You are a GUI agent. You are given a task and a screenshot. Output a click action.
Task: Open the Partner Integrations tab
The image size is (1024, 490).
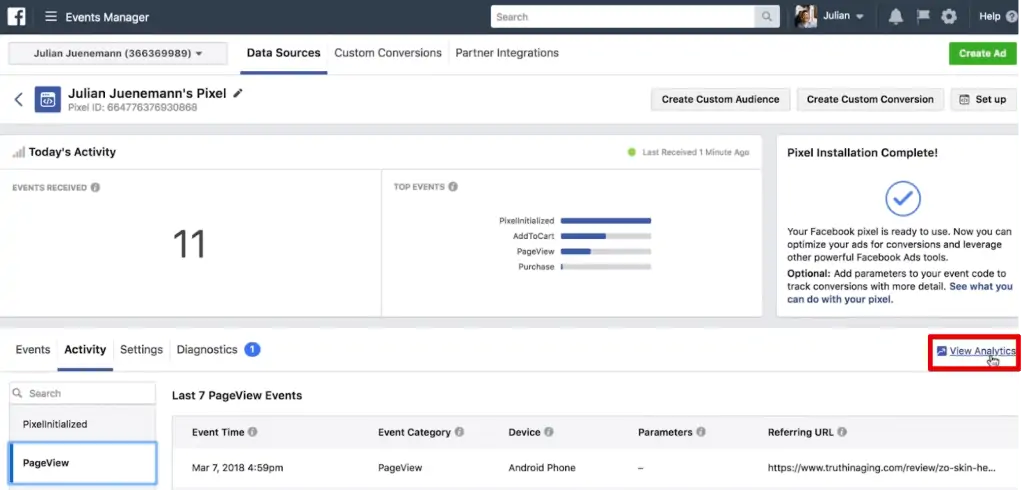tap(507, 53)
